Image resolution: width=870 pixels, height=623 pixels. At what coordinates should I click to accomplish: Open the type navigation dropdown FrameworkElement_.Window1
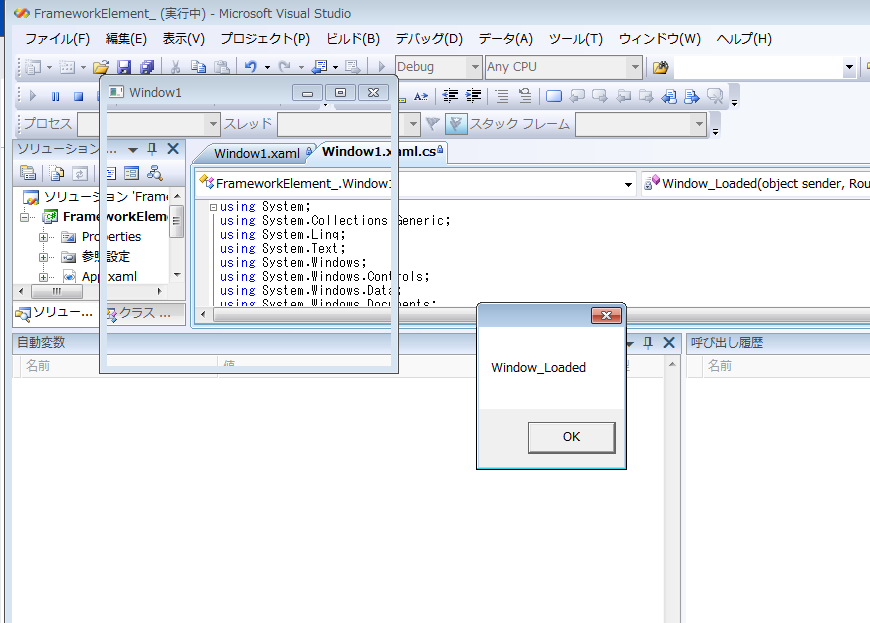(628, 184)
